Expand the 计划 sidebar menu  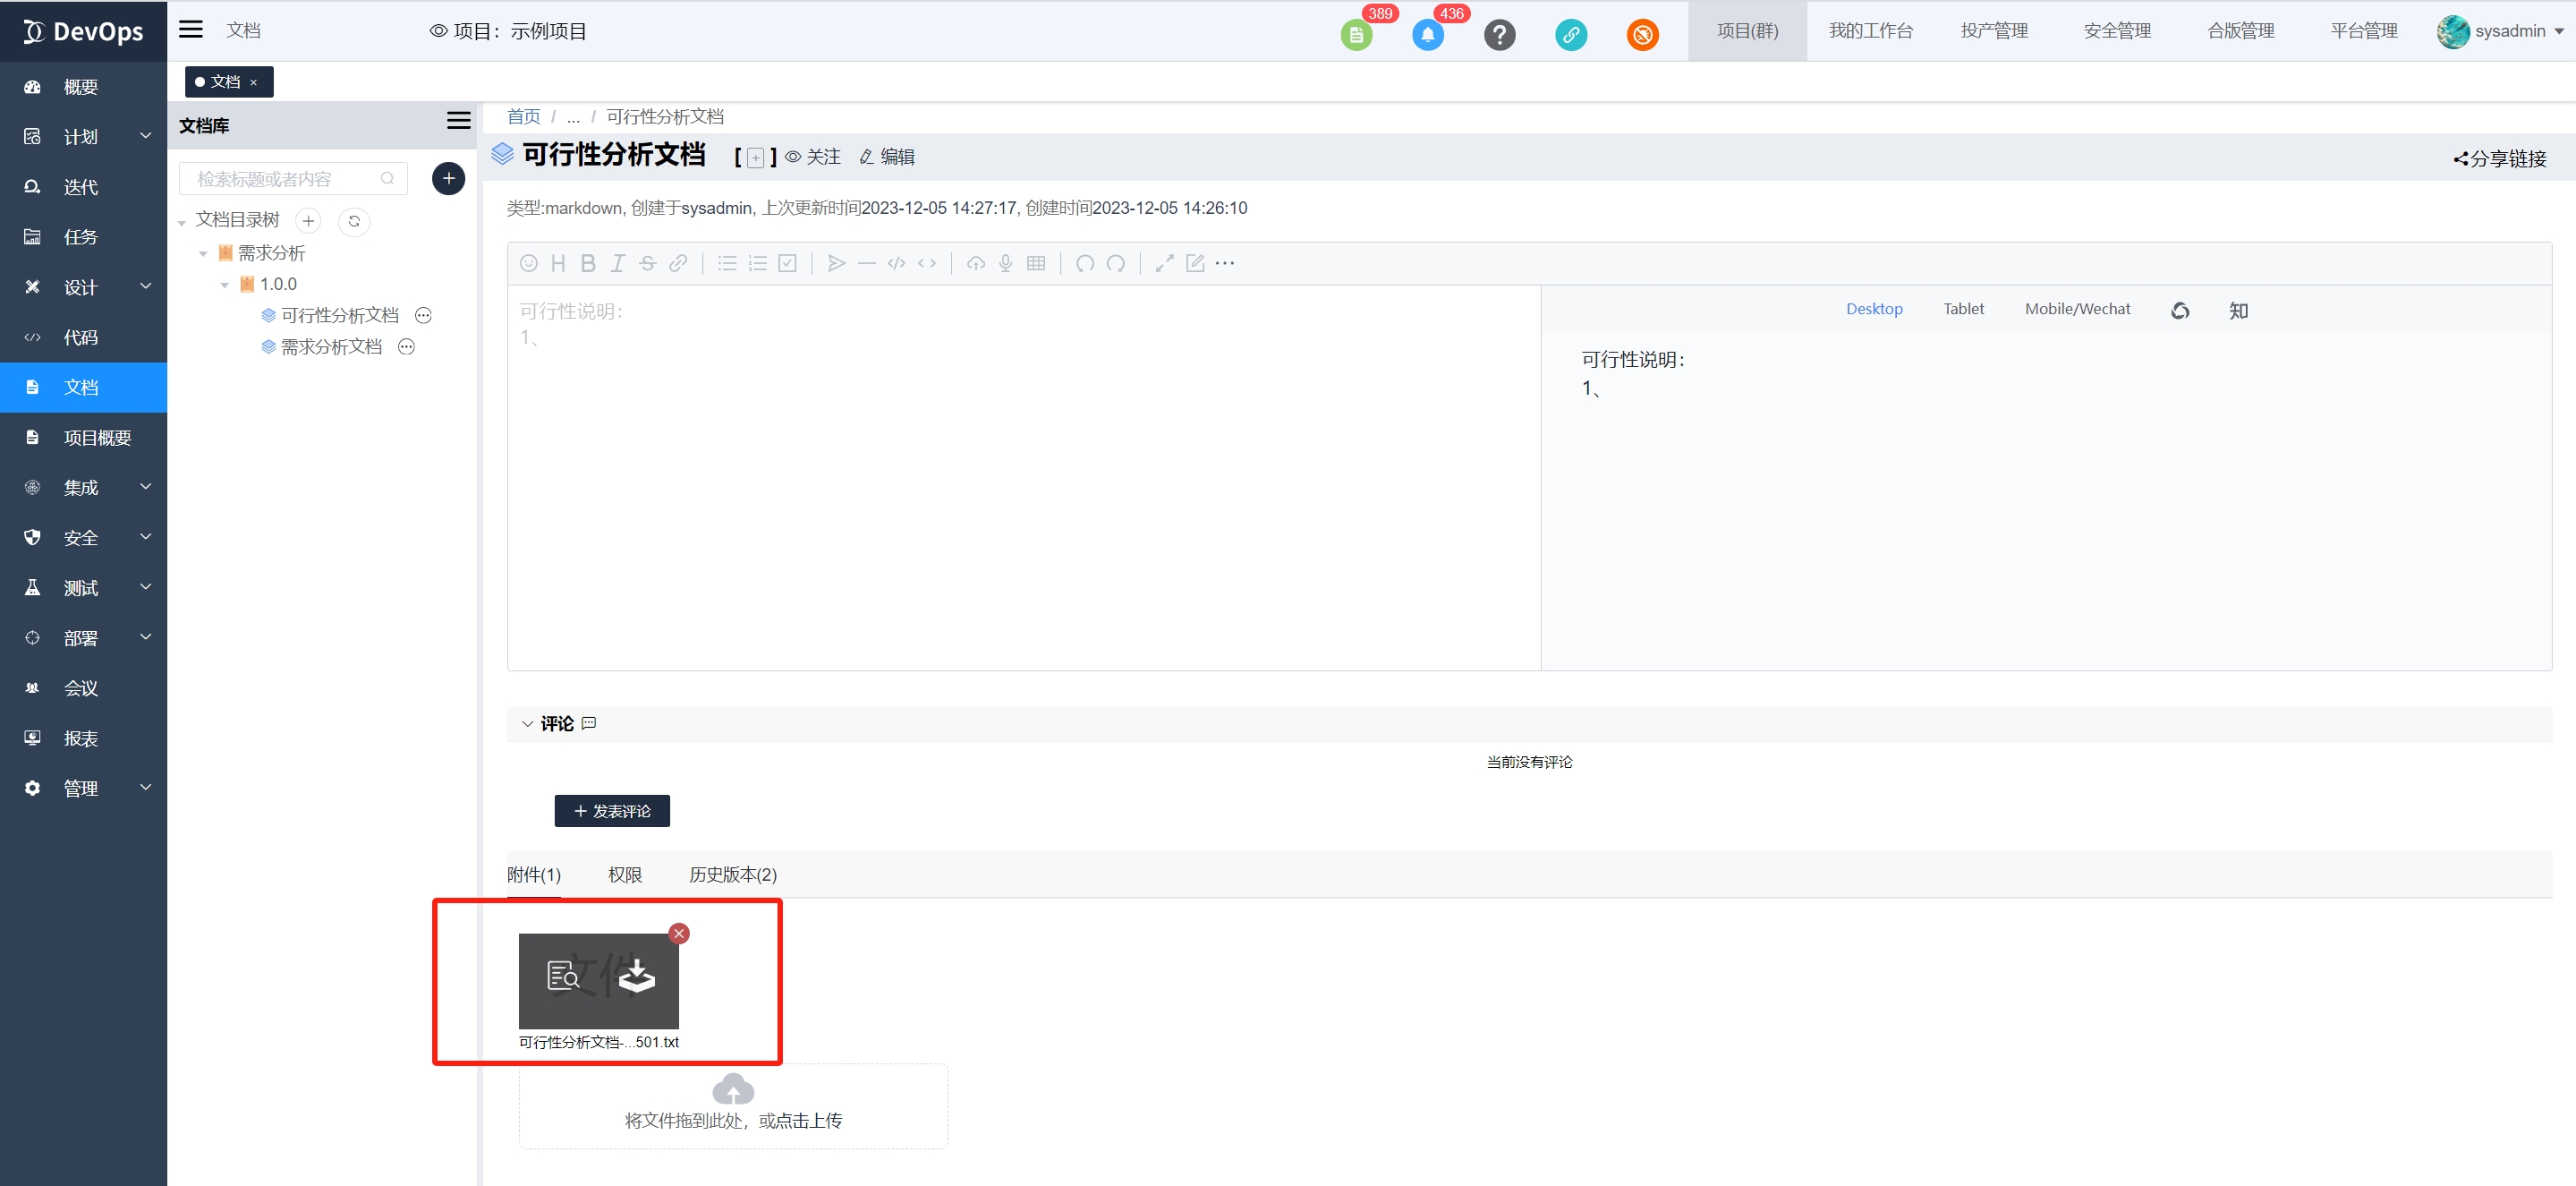(83, 137)
